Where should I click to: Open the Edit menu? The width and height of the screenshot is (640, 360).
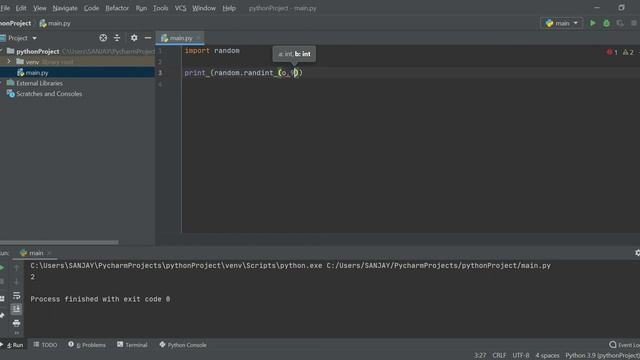click(x=21, y=8)
